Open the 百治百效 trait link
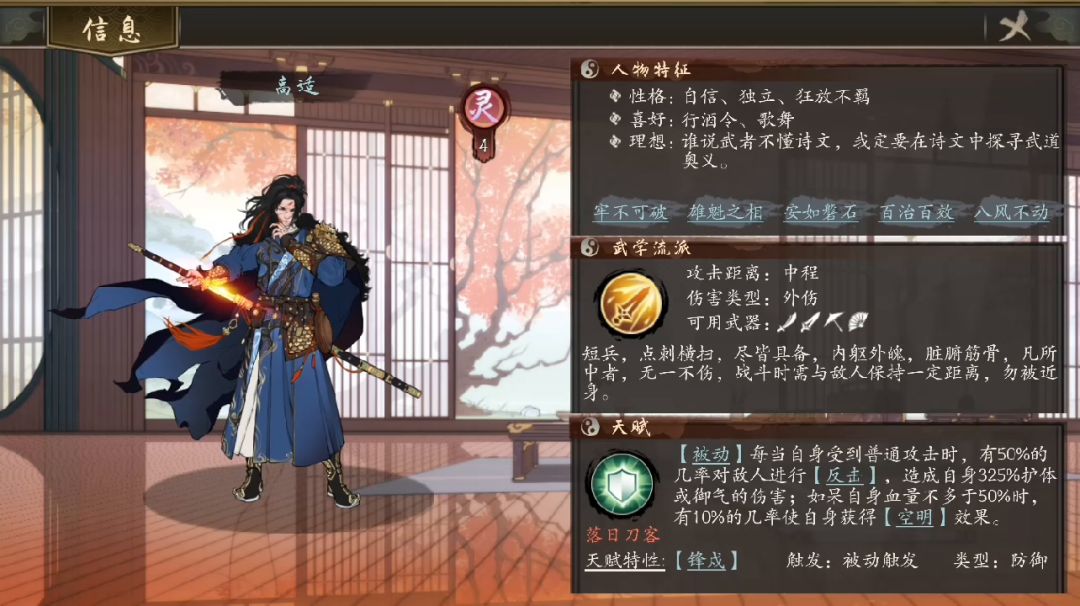This screenshot has width=1080, height=606. pyautogui.click(x=916, y=212)
